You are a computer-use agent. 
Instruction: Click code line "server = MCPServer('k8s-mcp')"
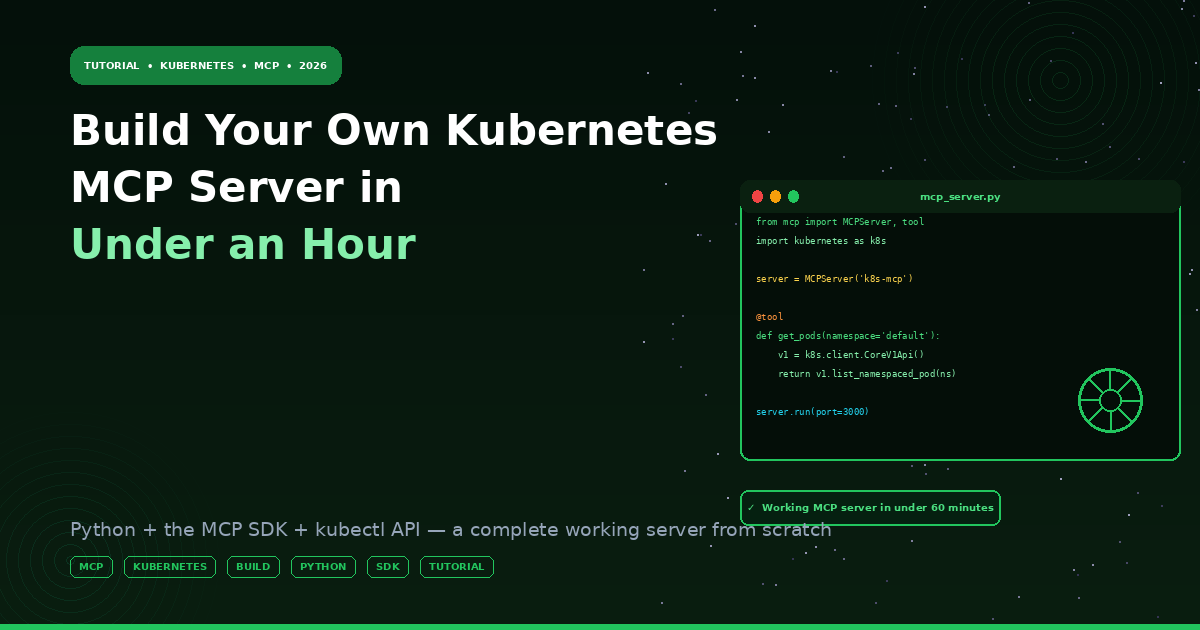point(834,279)
